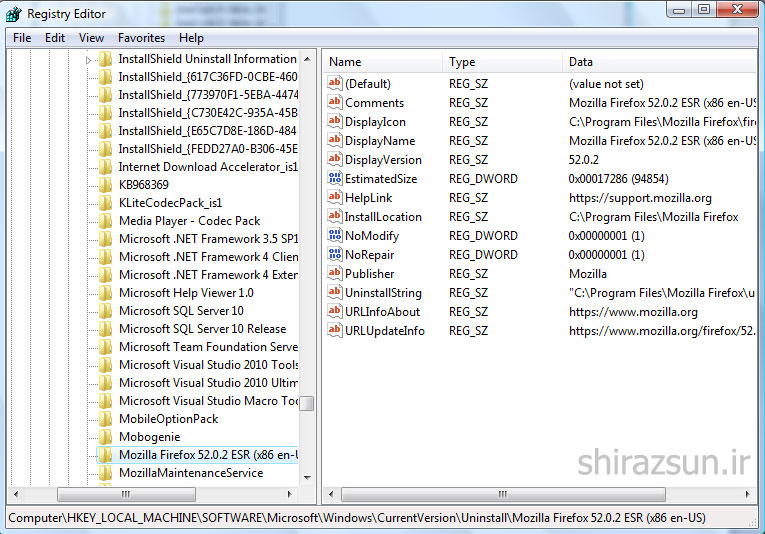765x534 pixels.
Task: Click the (value not set) data cell
Action: point(606,84)
